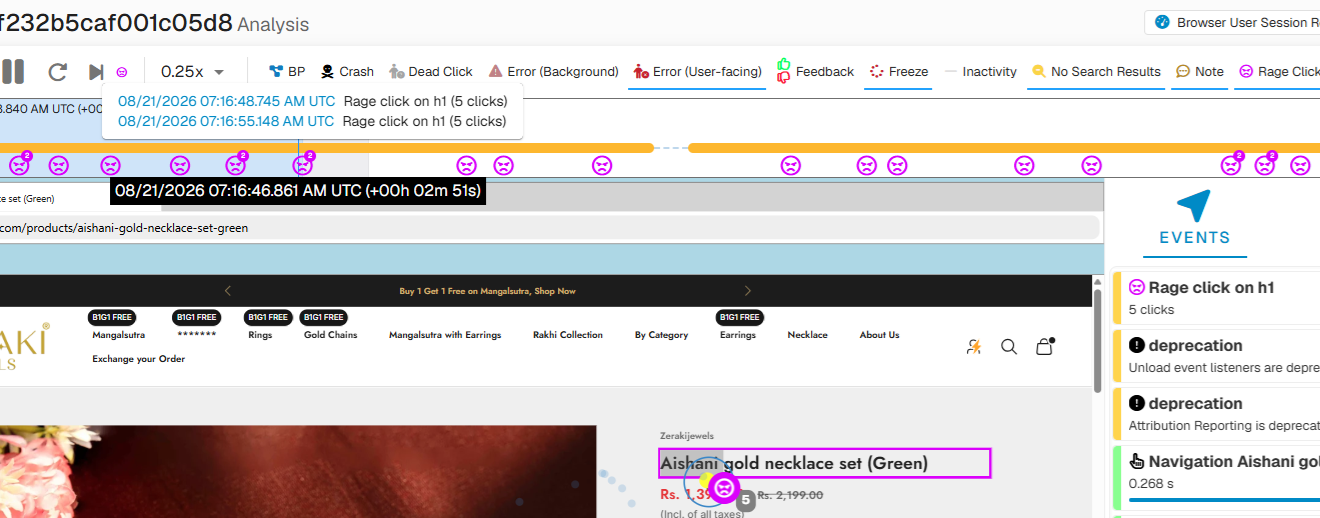Open the Gold Chains menu item
The image size is (1320, 518).
(331, 335)
